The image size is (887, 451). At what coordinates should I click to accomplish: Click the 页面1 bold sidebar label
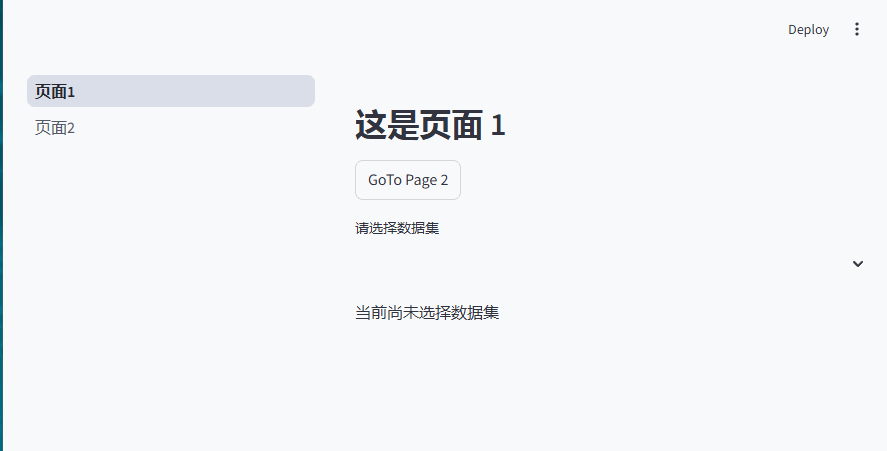(x=55, y=91)
